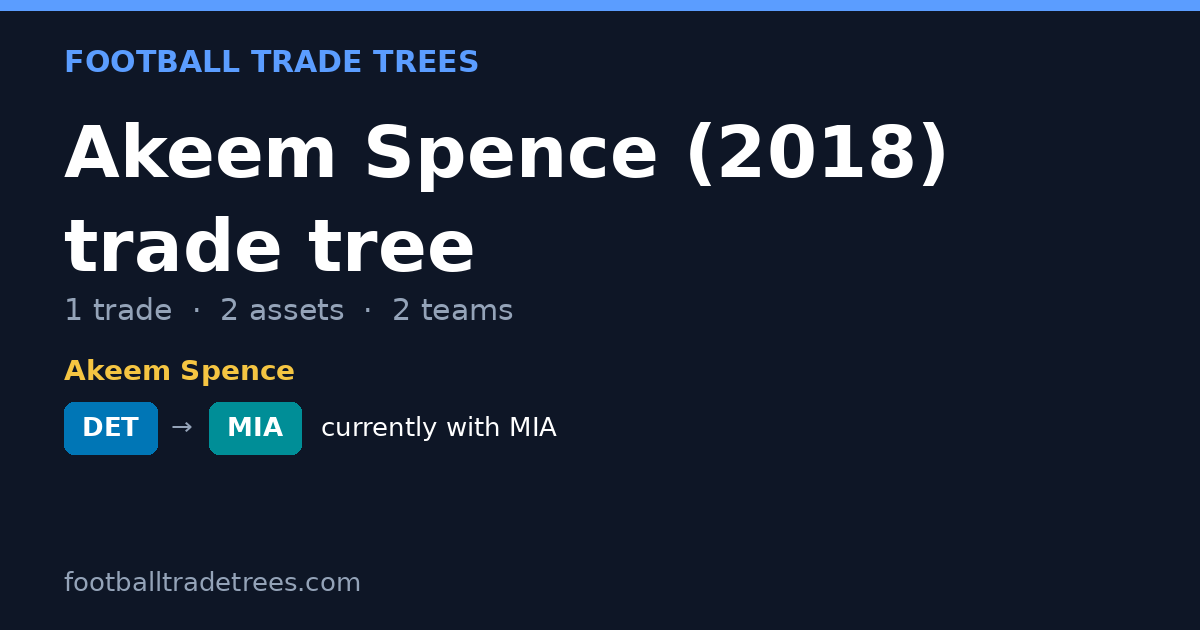Click the 'trade tree' heading line
The image size is (1200, 630).
tap(269, 249)
